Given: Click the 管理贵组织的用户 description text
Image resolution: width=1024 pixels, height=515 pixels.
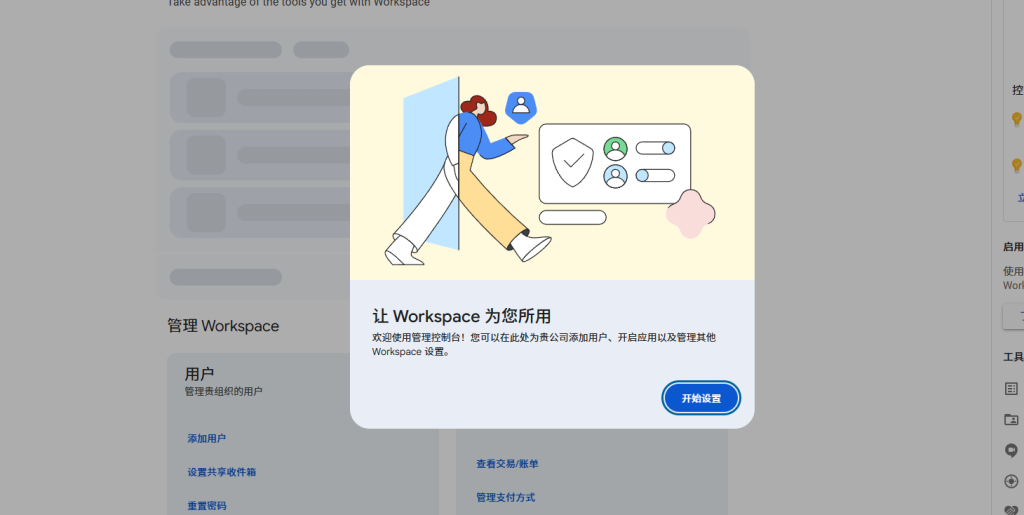Looking at the screenshot, I should (223, 392).
